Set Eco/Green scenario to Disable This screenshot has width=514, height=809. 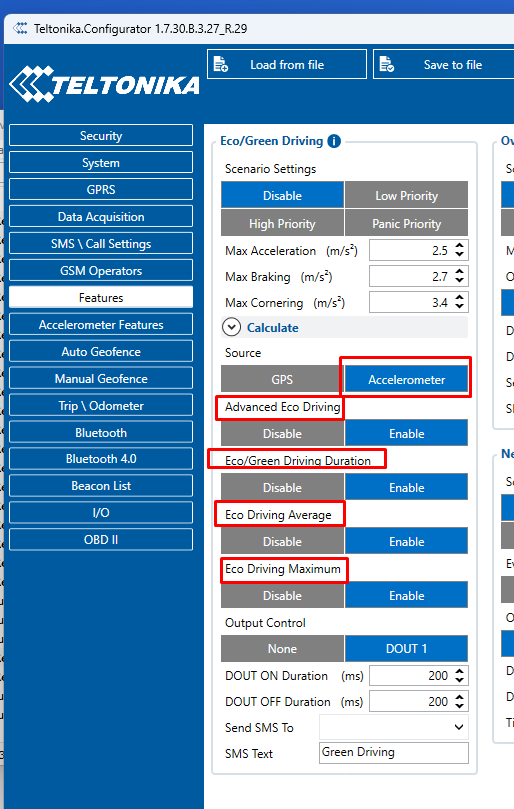[282, 195]
